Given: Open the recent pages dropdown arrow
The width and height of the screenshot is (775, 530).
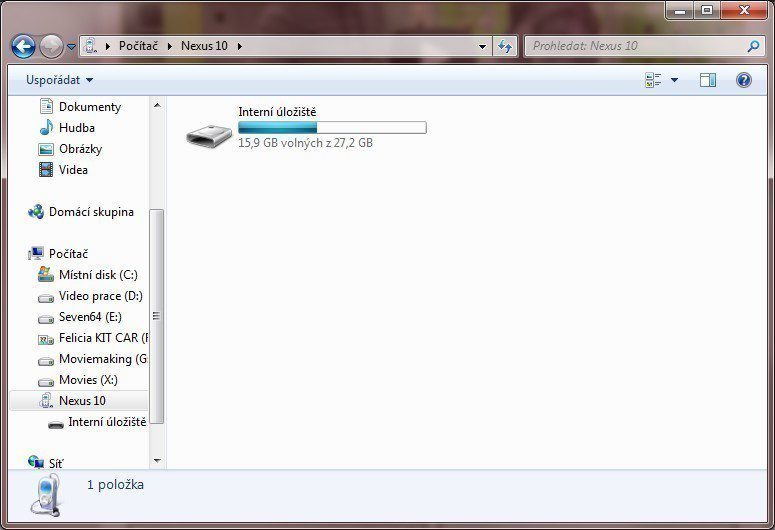Looking at the screenshot, I should click(71, 47).
